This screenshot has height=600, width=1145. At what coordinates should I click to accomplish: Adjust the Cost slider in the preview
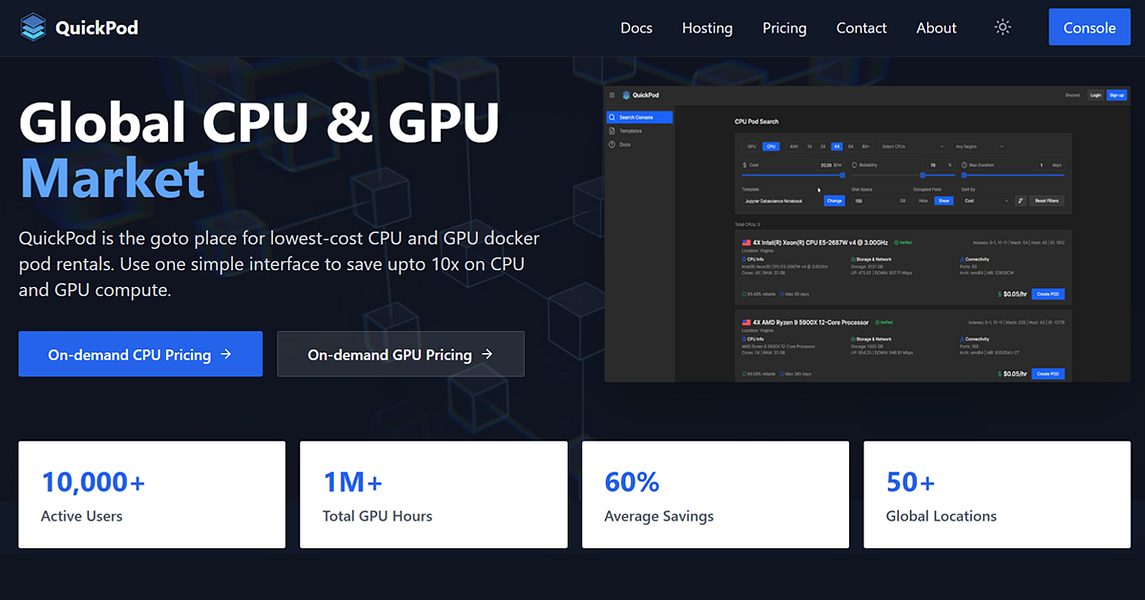pyautogui.click(x=794, y=175)
